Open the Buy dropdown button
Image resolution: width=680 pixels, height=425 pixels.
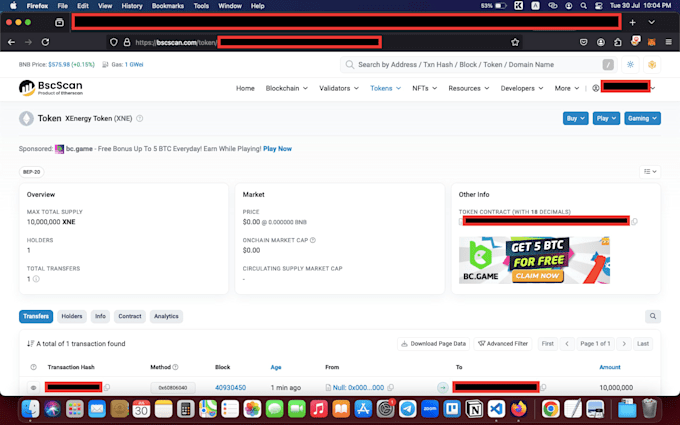click(575, 118)
